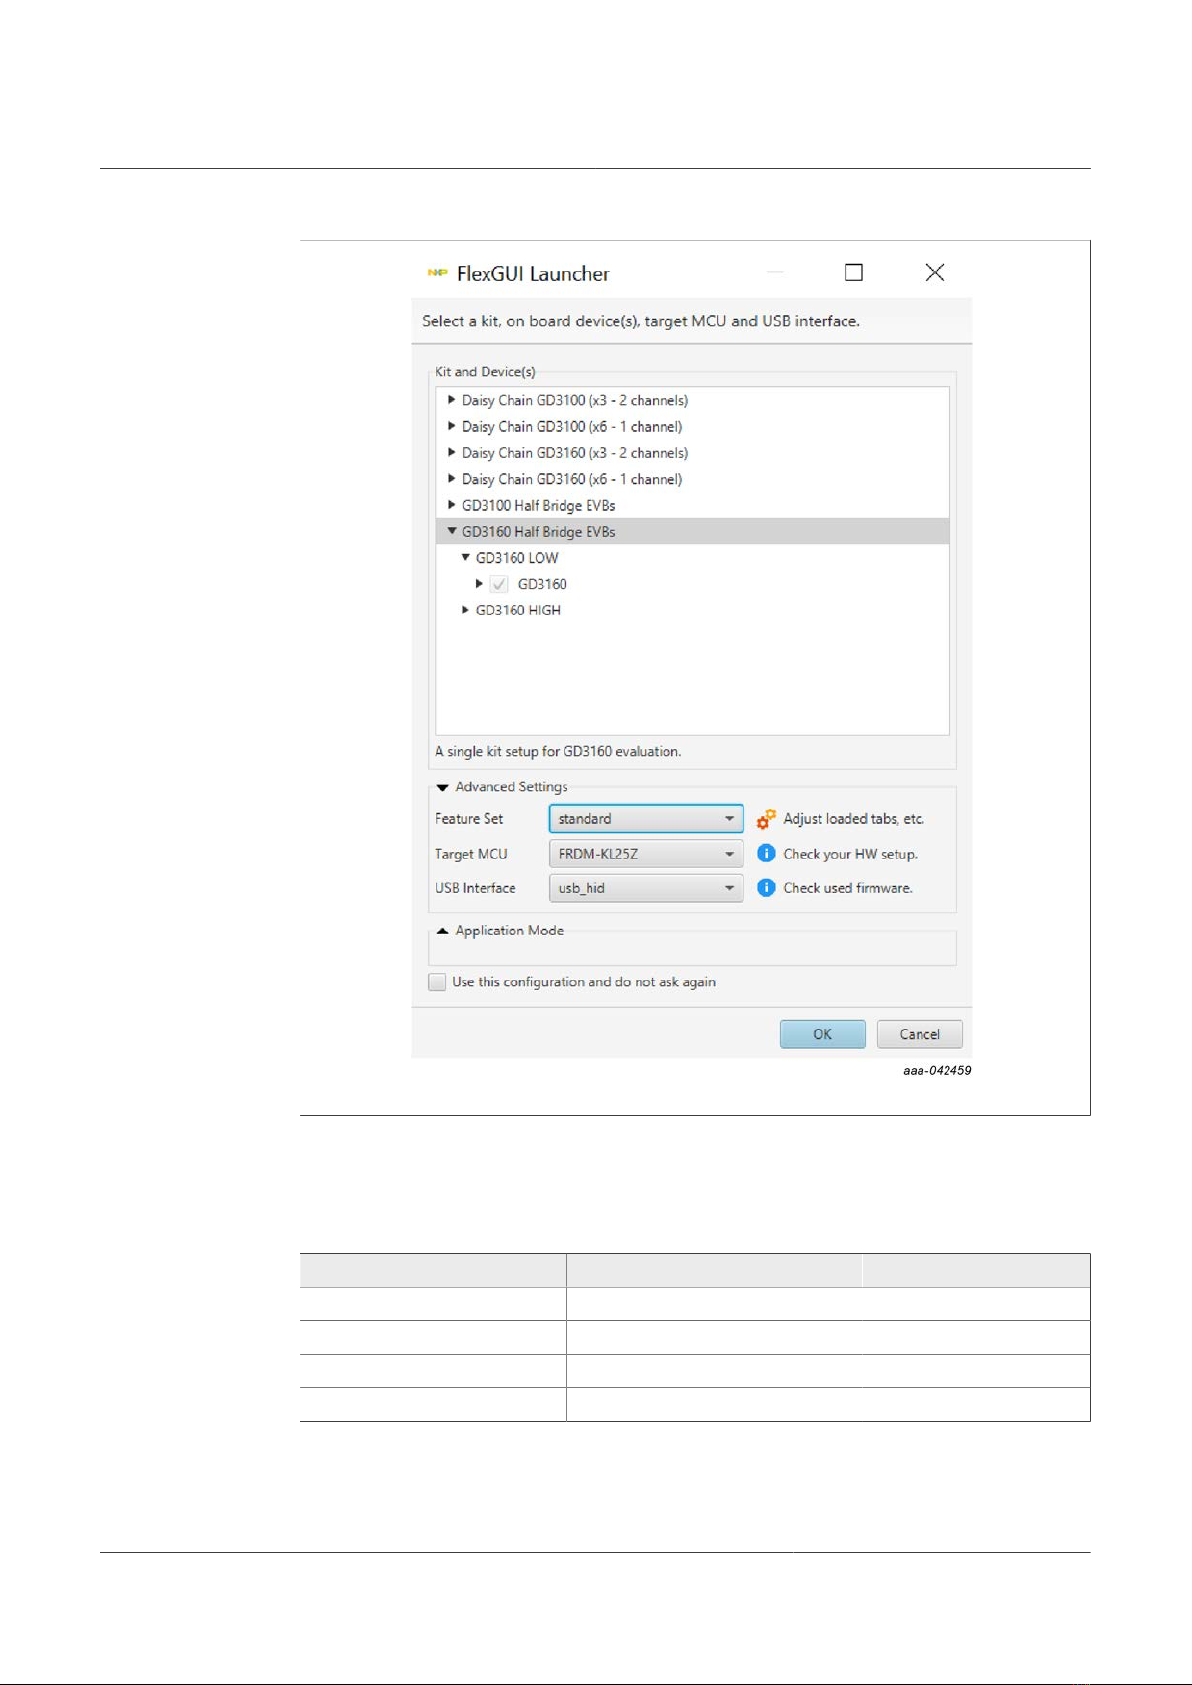Click the gears icon beside Adjust loaded tabs
The height and width of the screenshot is (1685, 1192).
coord(766,819)
